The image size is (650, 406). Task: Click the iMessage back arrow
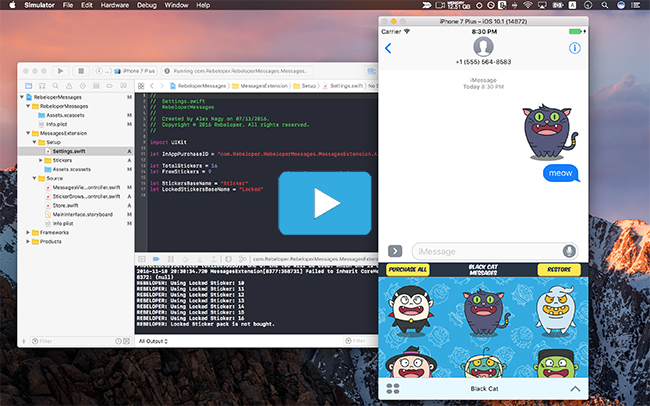click(x=388, y=49)
